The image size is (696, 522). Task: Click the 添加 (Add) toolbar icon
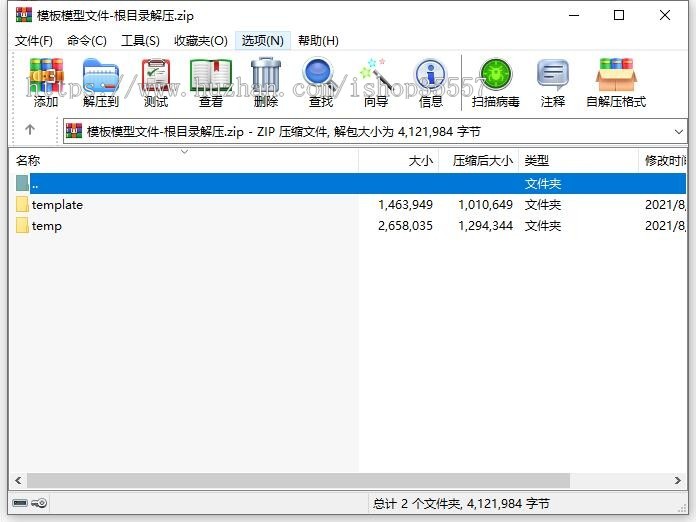pyautogui.click(x=46, y=83)
